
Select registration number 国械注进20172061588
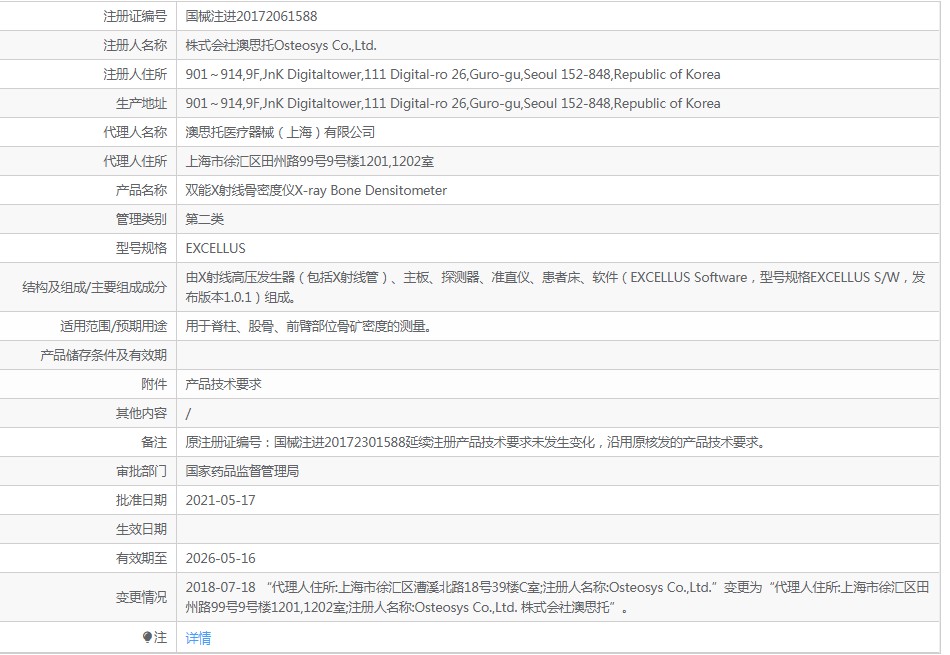(x=251, y=16)
